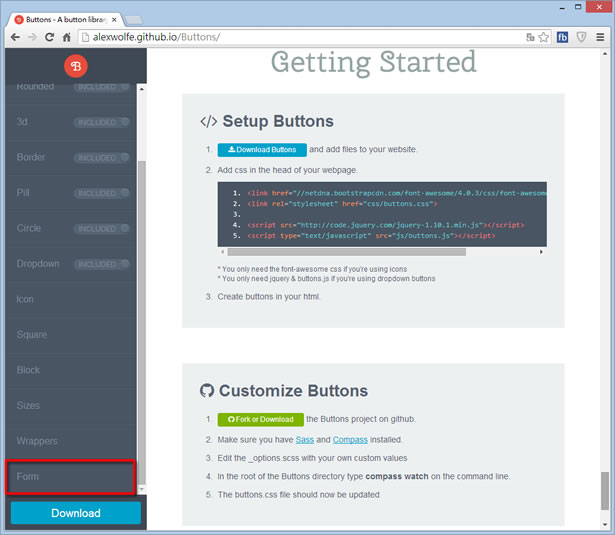Viewport: 615px width, 535px height.
Task: Click the 'compass watch' bold text
Action: coord(397,477)
